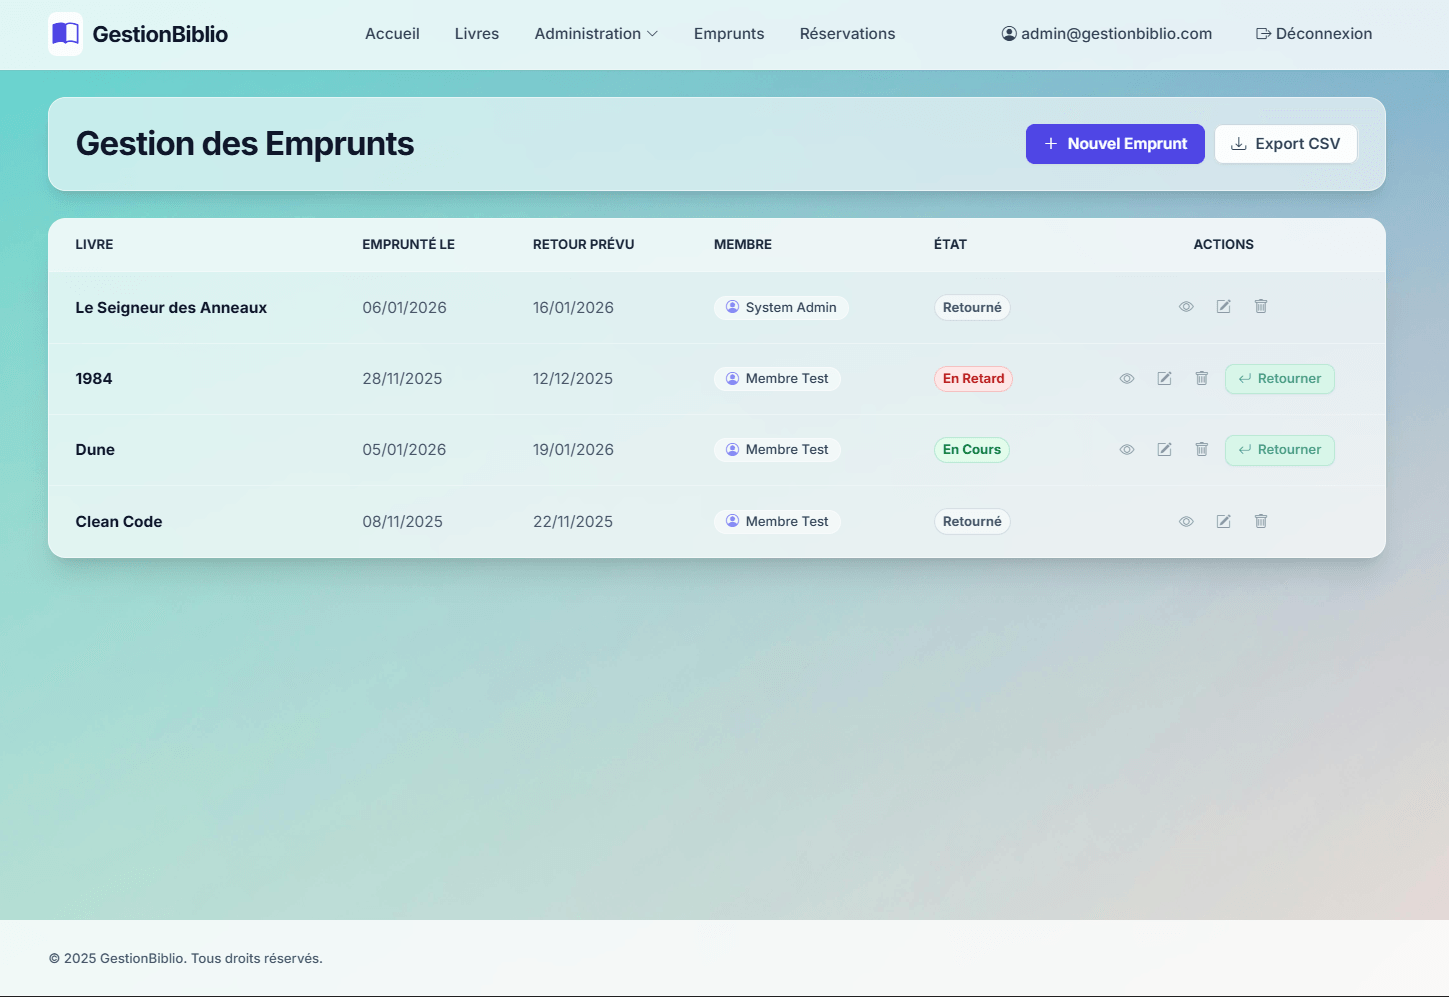The height and width of the screenshot is (997, 1449).
Task: Export loans with Export CSV
Action: [1285, 144]
